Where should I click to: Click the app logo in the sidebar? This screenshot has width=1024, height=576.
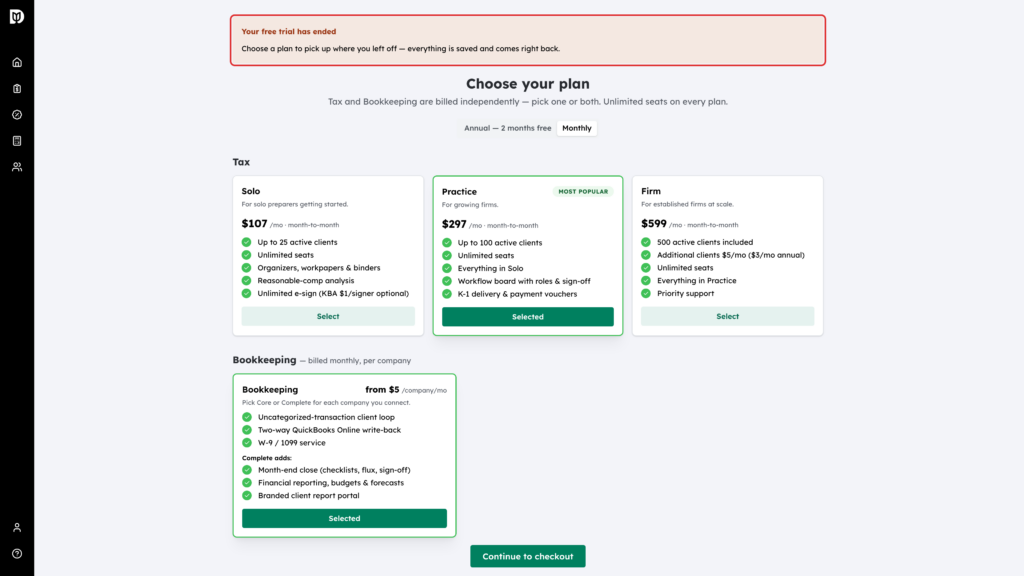pos(17,16)
